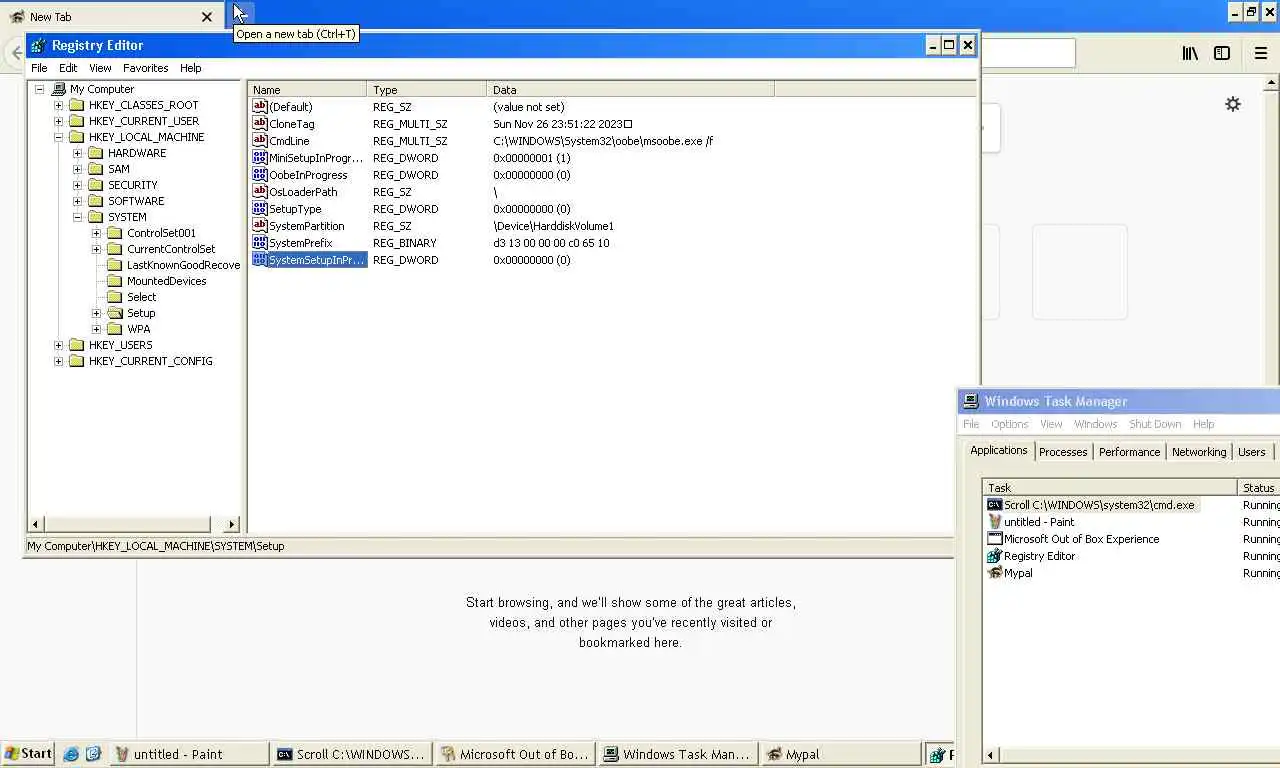This screenshot has width=1280, height=768.
Task: Expand the HARDWARE key
Action: pos(77,153)
